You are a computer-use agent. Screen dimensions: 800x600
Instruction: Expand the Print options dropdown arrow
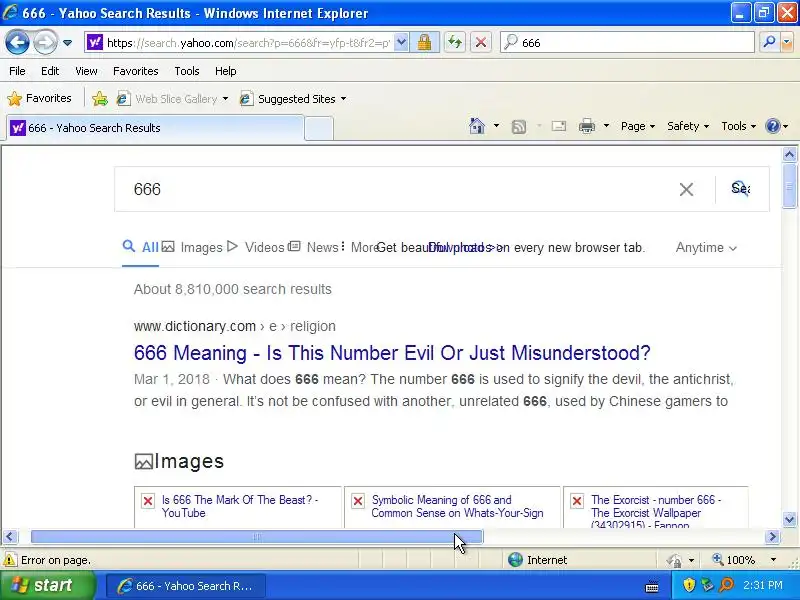tap(606, 126)
